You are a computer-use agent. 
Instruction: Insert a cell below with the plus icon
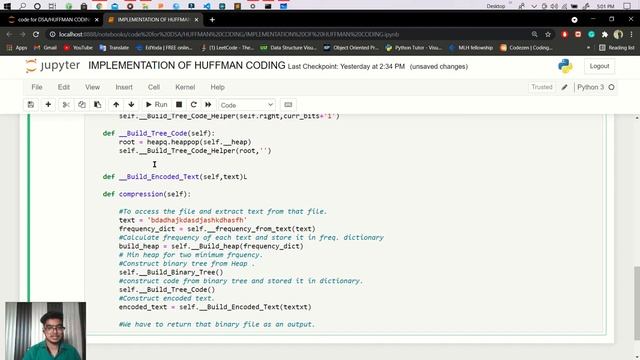[x=48, y=105]
